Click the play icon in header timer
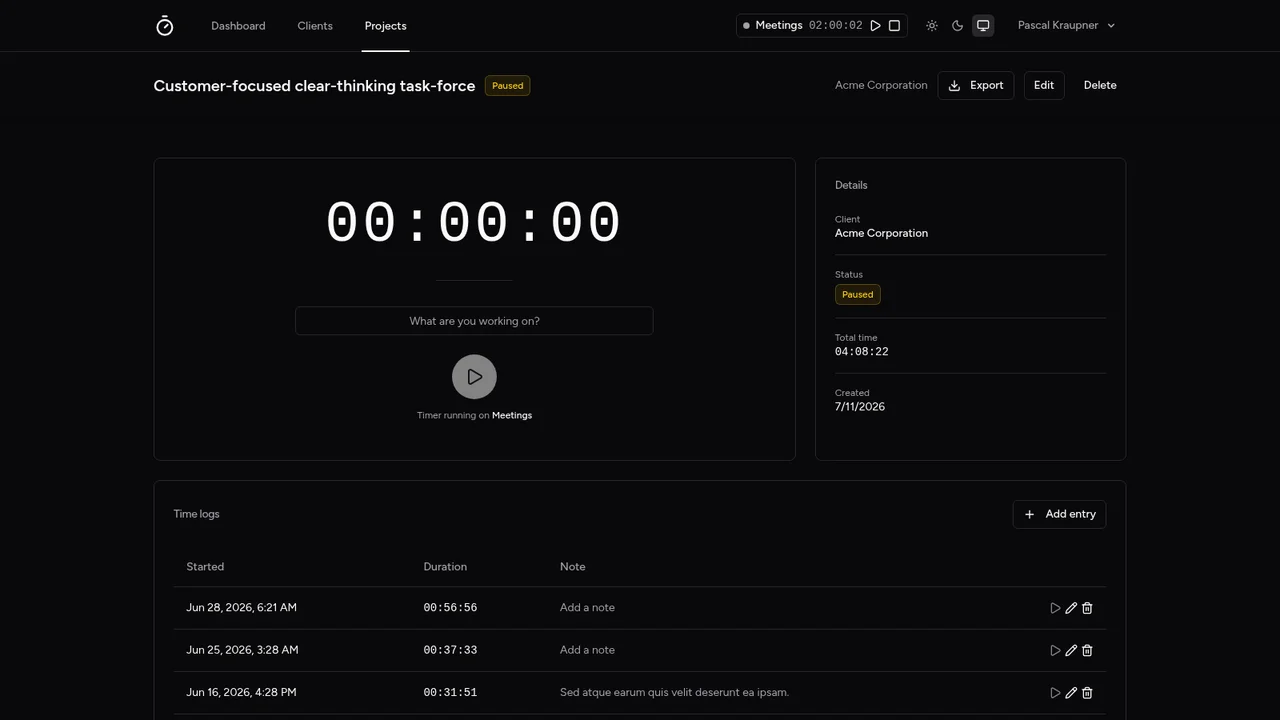Viewport: 1280px width, 720px height. click(875, 26)
